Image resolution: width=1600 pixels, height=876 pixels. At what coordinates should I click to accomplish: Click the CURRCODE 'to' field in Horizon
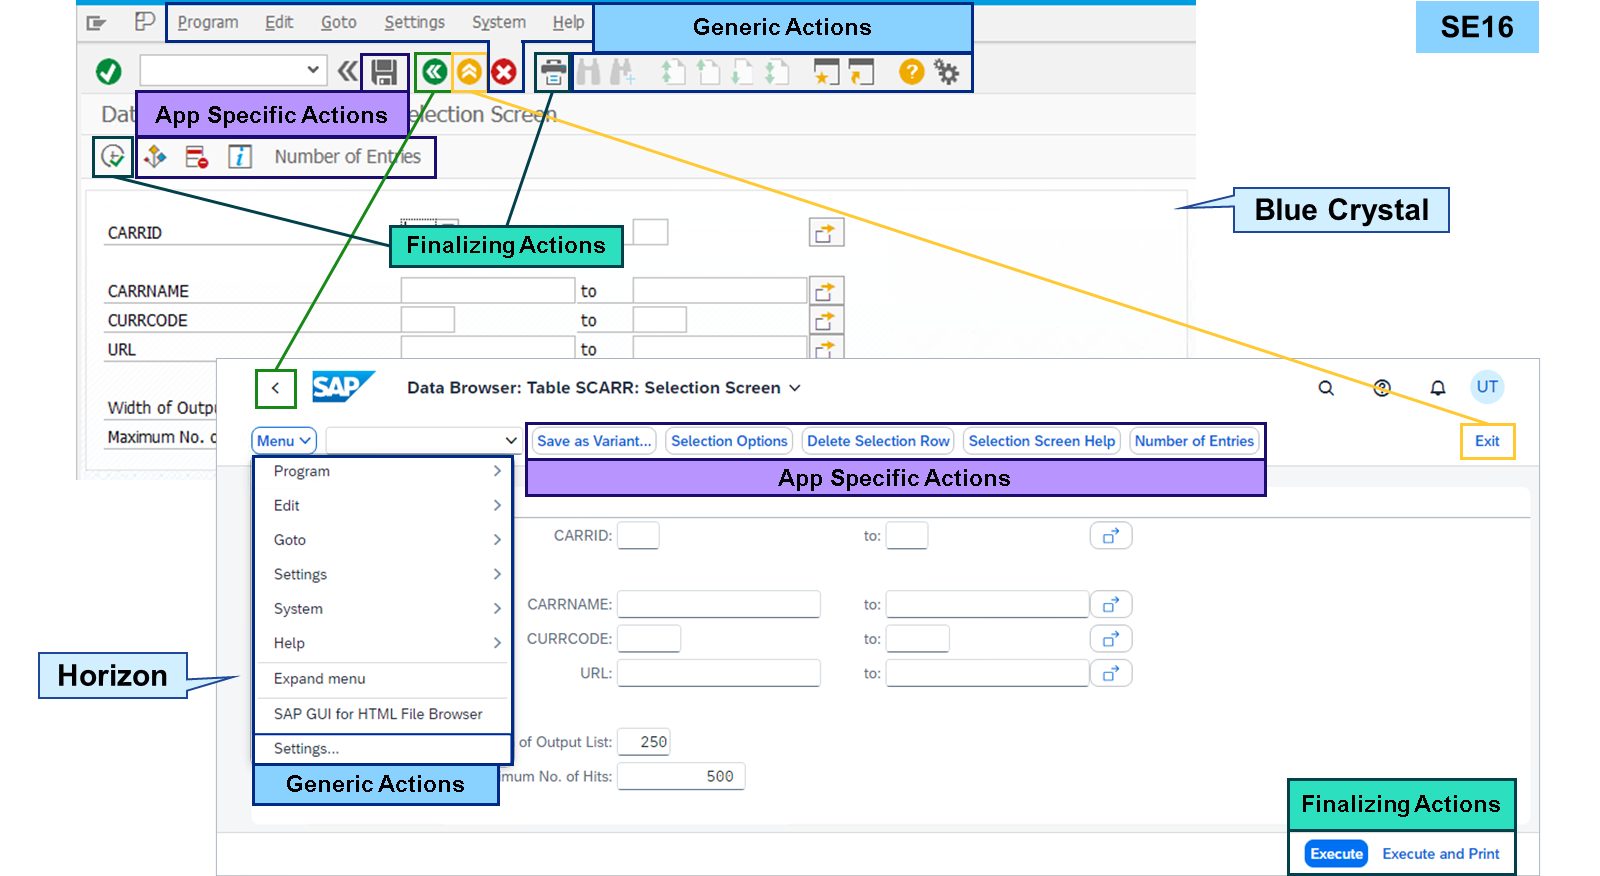[x=917, y=639]
